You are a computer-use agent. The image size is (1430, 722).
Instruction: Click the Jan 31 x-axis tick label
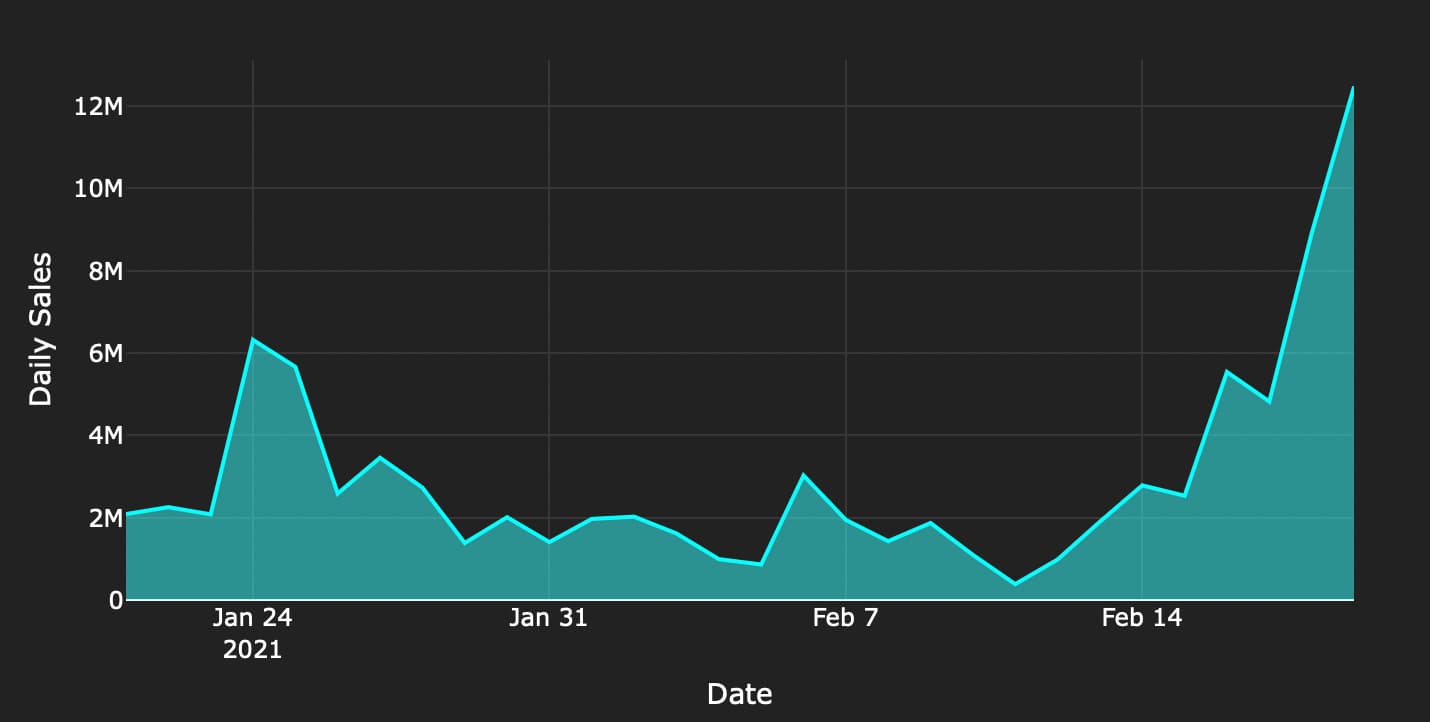(549, 618)
